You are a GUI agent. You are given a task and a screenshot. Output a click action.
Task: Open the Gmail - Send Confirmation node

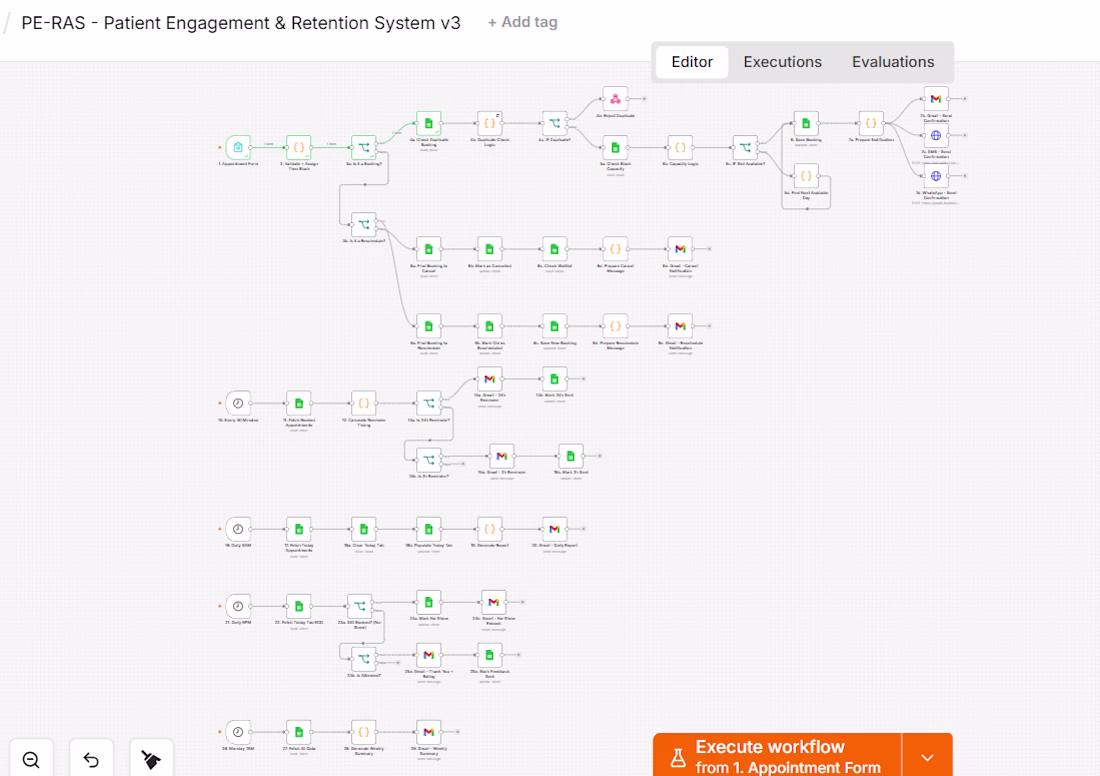click(936, 99)
